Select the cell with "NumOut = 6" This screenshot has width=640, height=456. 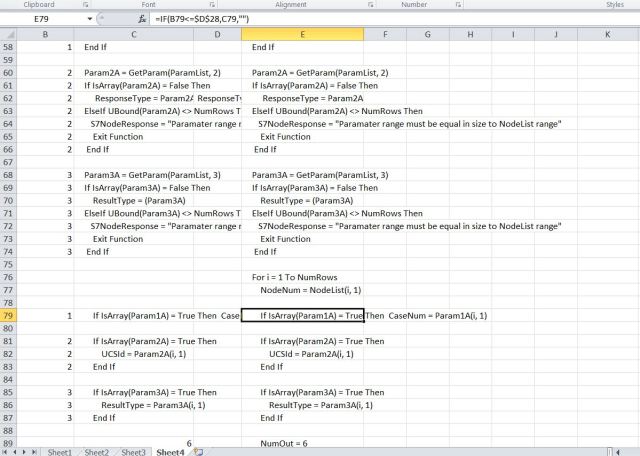point(302,442)
